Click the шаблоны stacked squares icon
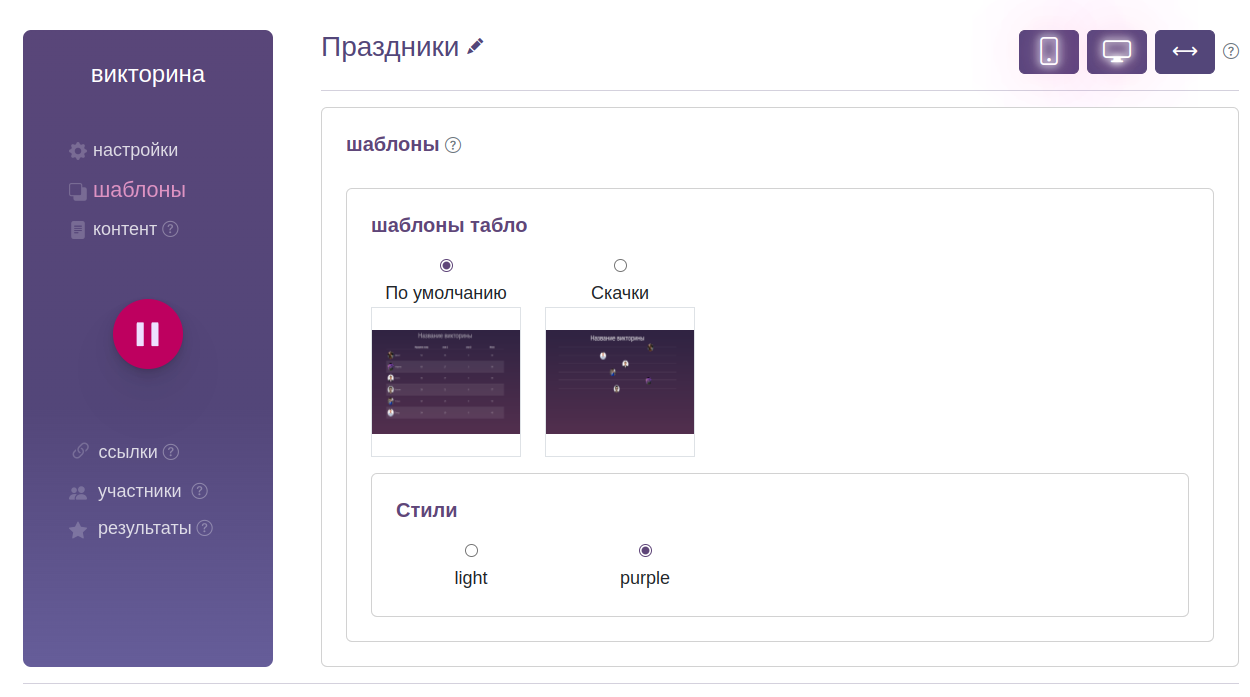The height and width of the screenshot is (697, 1250). (78, 191)
